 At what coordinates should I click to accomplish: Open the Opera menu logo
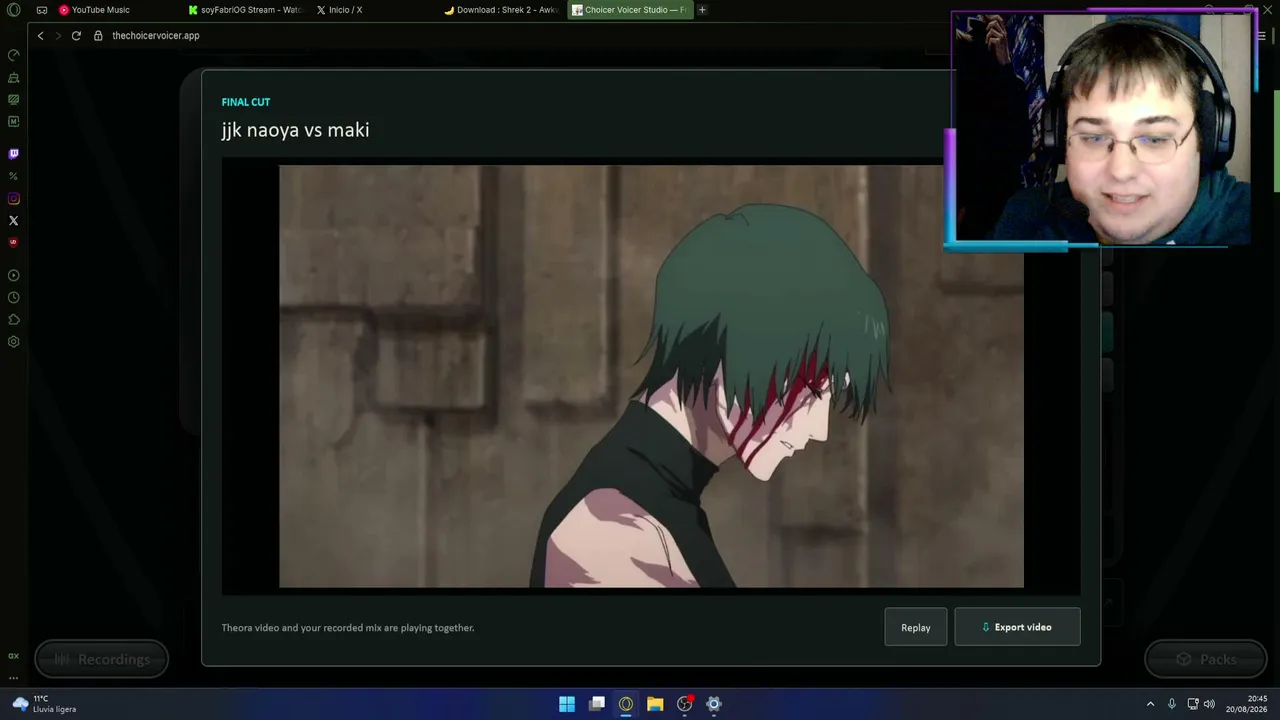click(x=14, y=10)
